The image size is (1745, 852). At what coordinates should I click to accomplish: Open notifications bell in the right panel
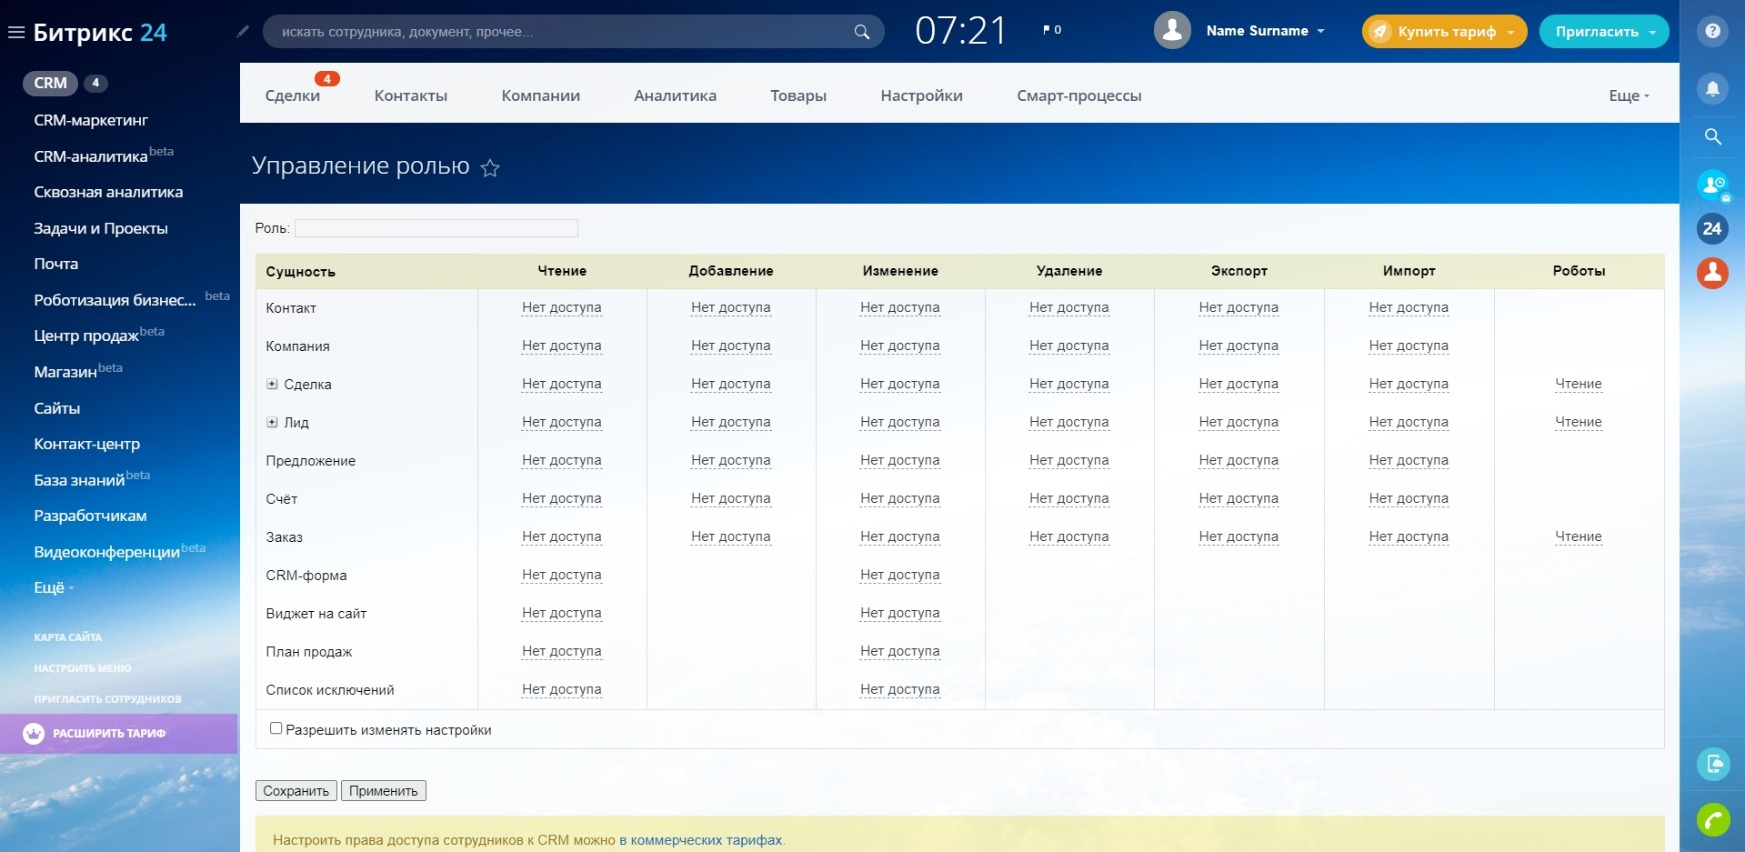click(1713, 89)
